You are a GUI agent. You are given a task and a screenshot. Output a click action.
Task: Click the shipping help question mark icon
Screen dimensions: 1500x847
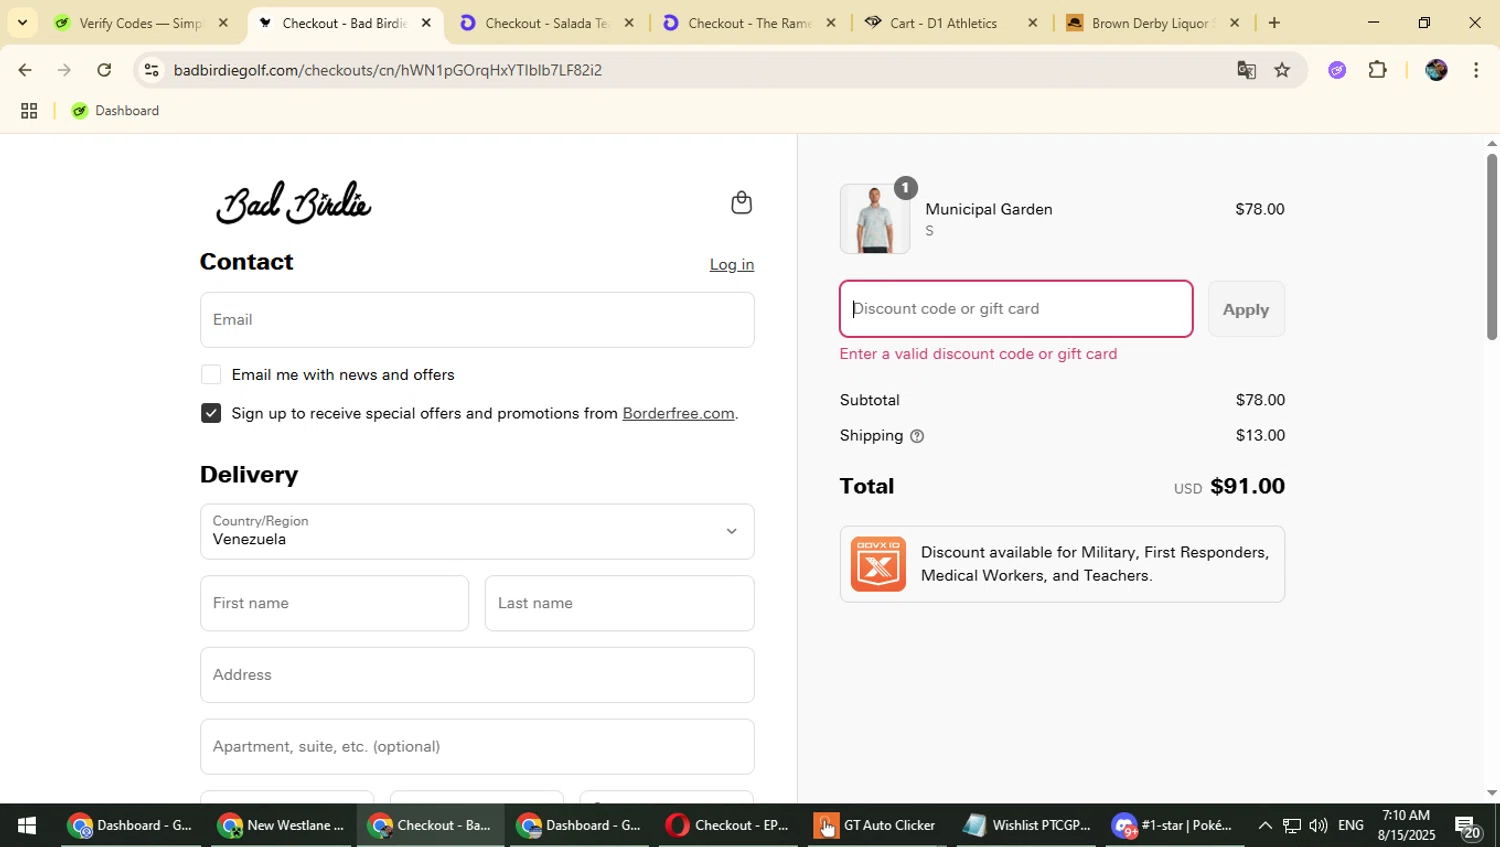pyautogui.click(x=917, y=436)
